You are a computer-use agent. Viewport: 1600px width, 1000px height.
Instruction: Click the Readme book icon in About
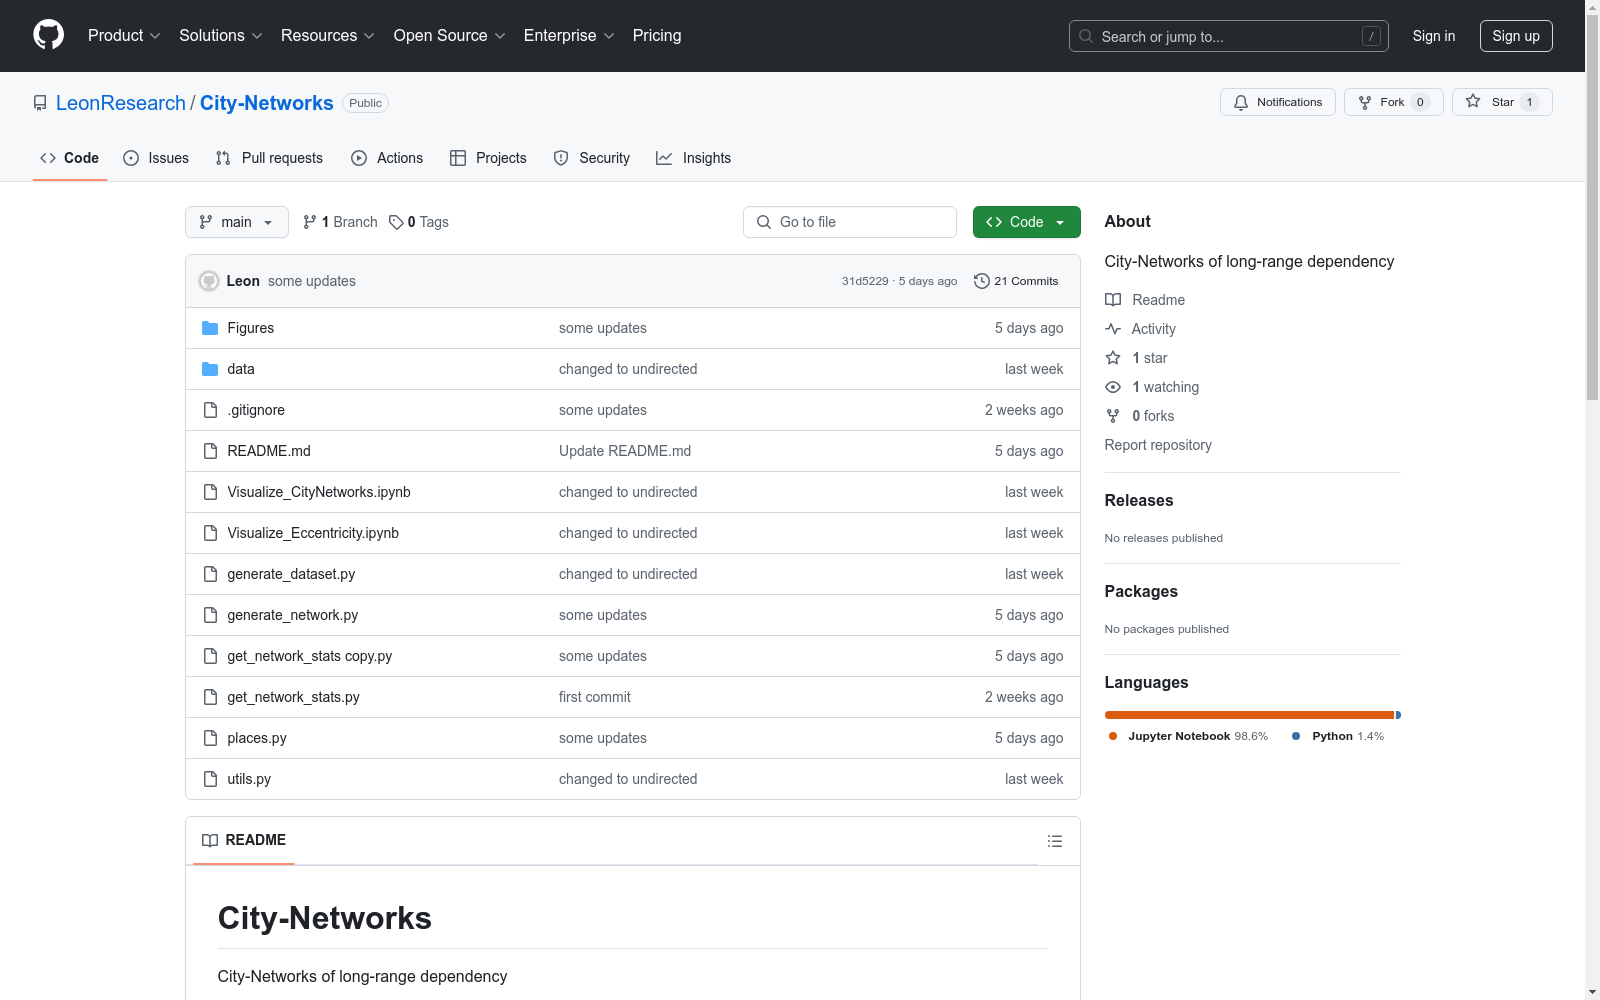coord(1113,300)
